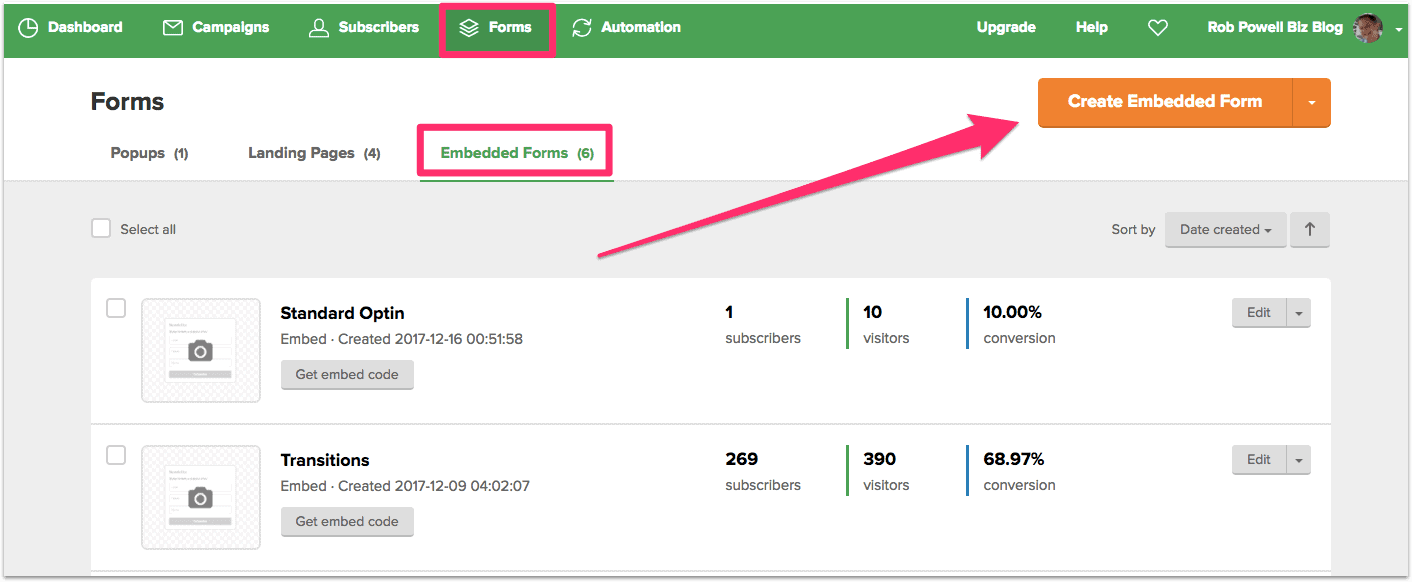Open the Standard Optin form thumbnail
This screenshot has height=582, width=1412.
click(201, 350)
